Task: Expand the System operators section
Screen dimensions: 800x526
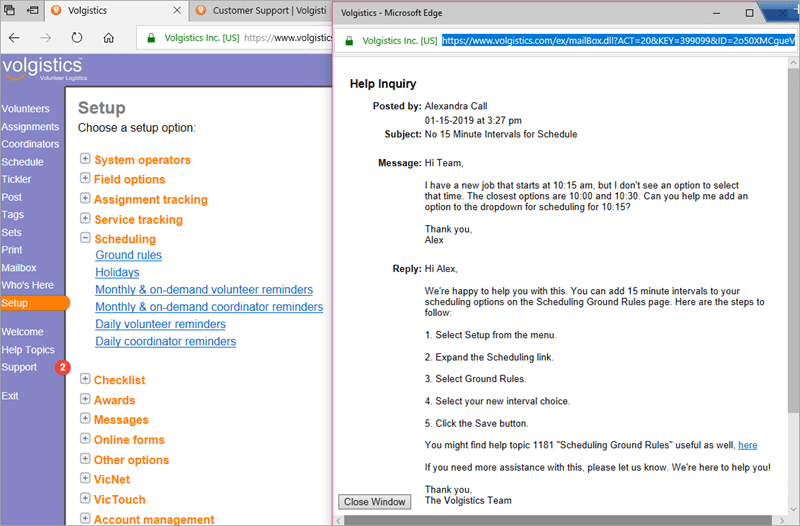Action: click(x=85, y=159)
